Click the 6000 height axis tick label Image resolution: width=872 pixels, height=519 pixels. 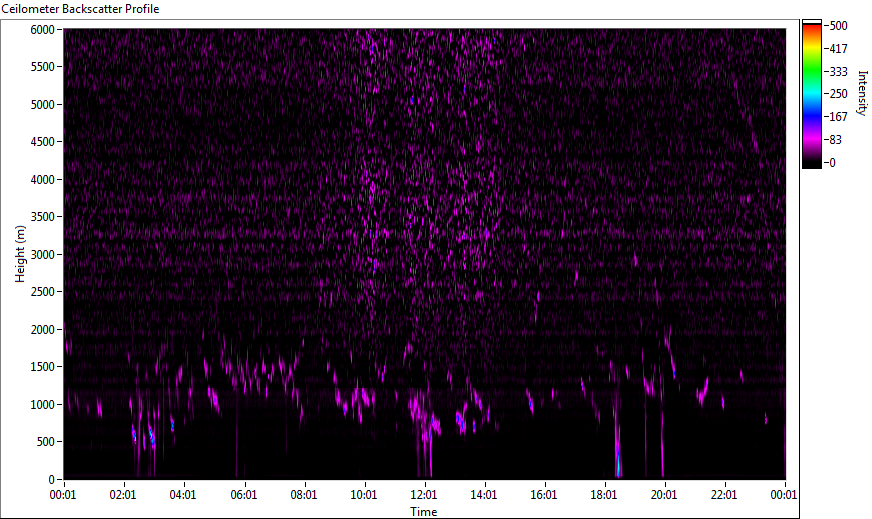coord(42,29)
